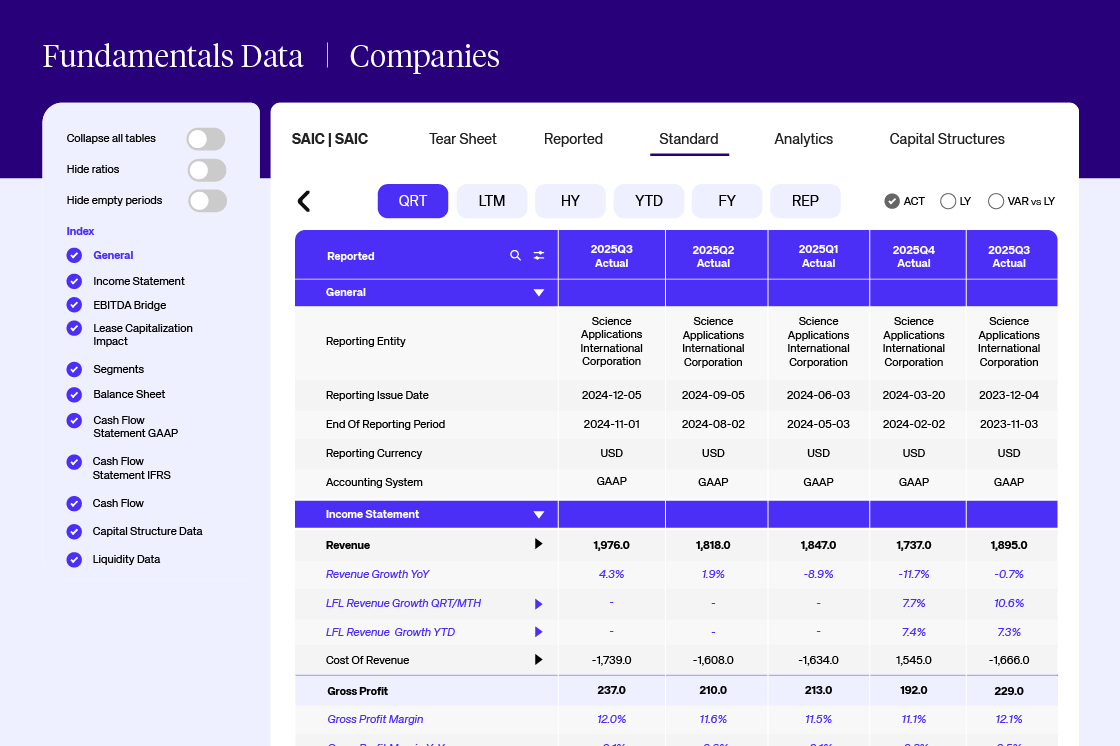Select the YTD period button
The image size is (1120, 746).
coord(649,201)
